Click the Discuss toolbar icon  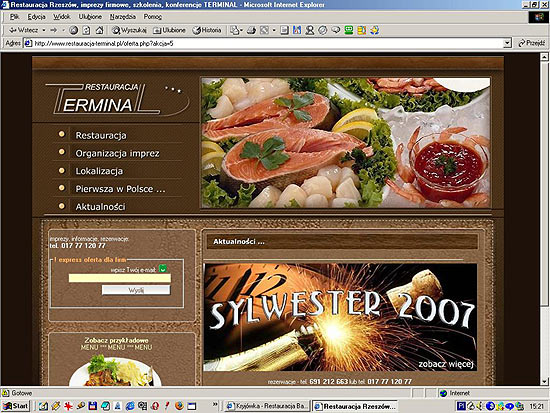tap(284, 30)
